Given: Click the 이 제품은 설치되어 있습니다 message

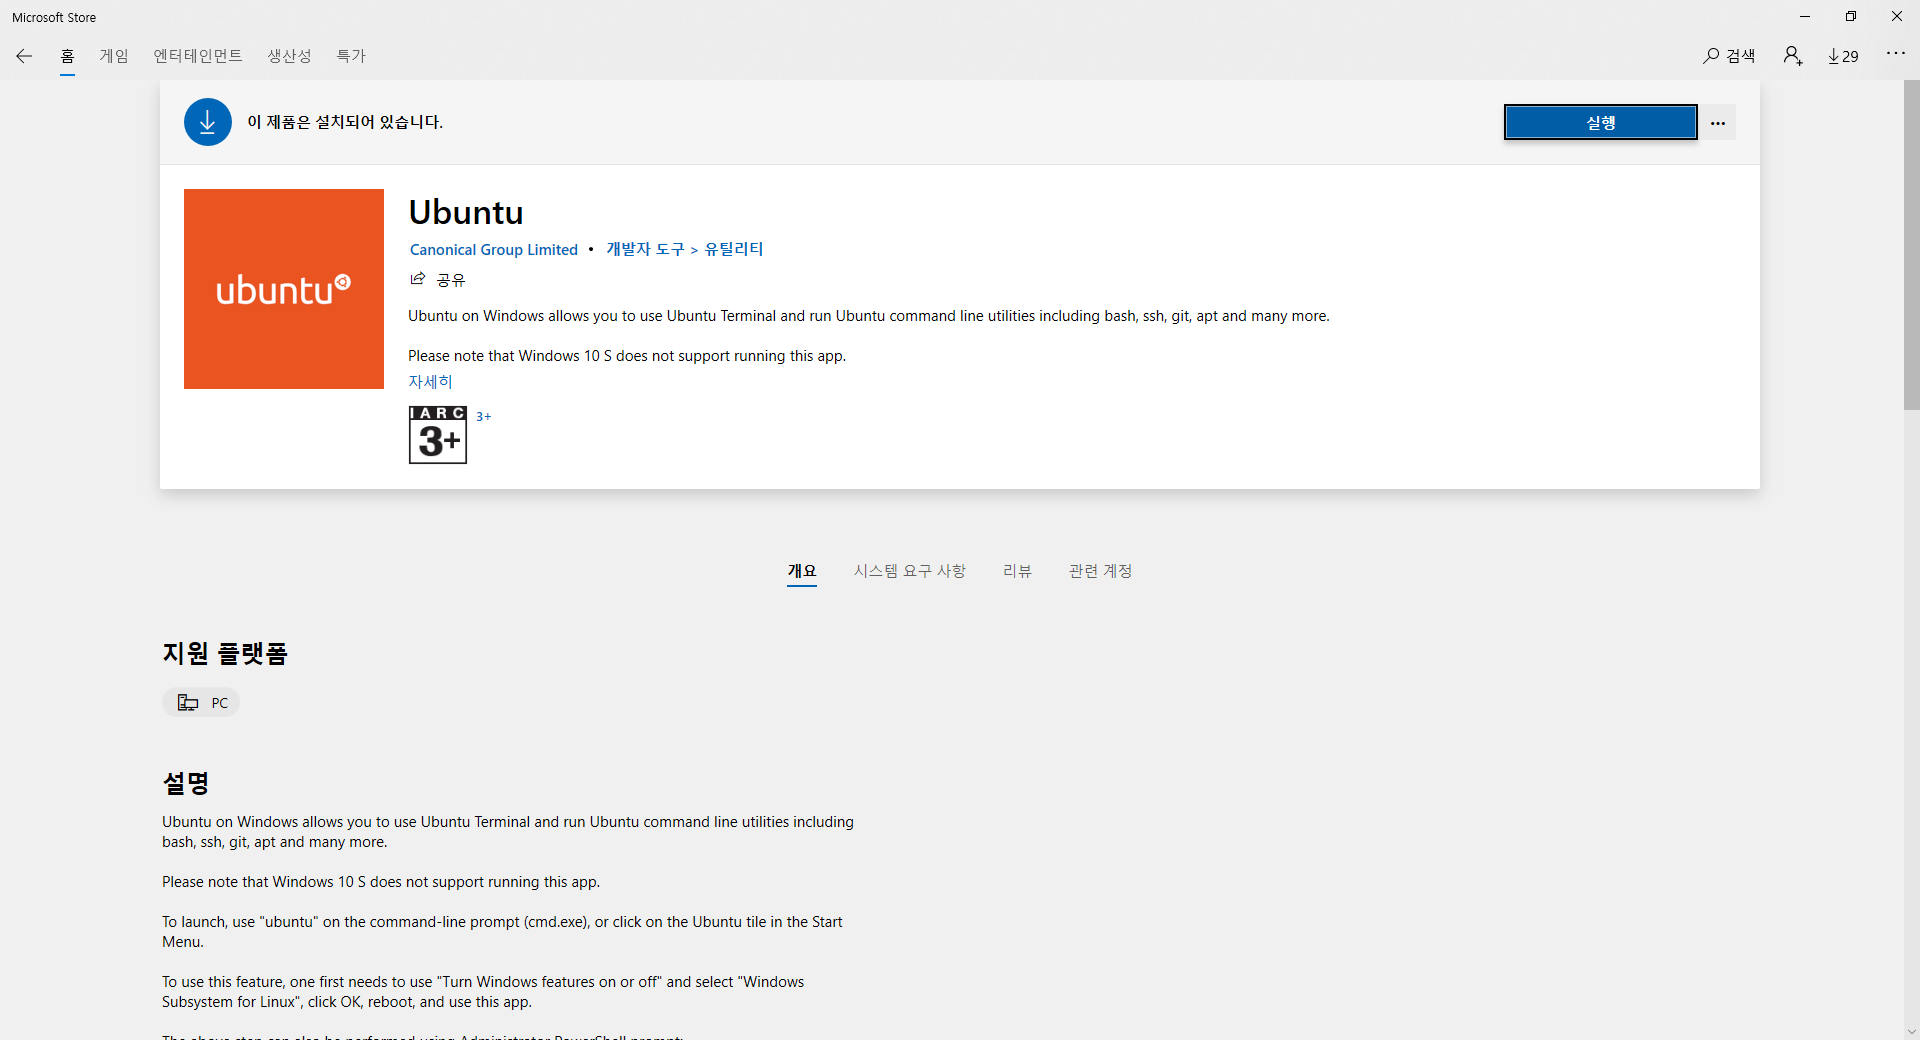Looking at the screenshot, I should pos(345,122).
